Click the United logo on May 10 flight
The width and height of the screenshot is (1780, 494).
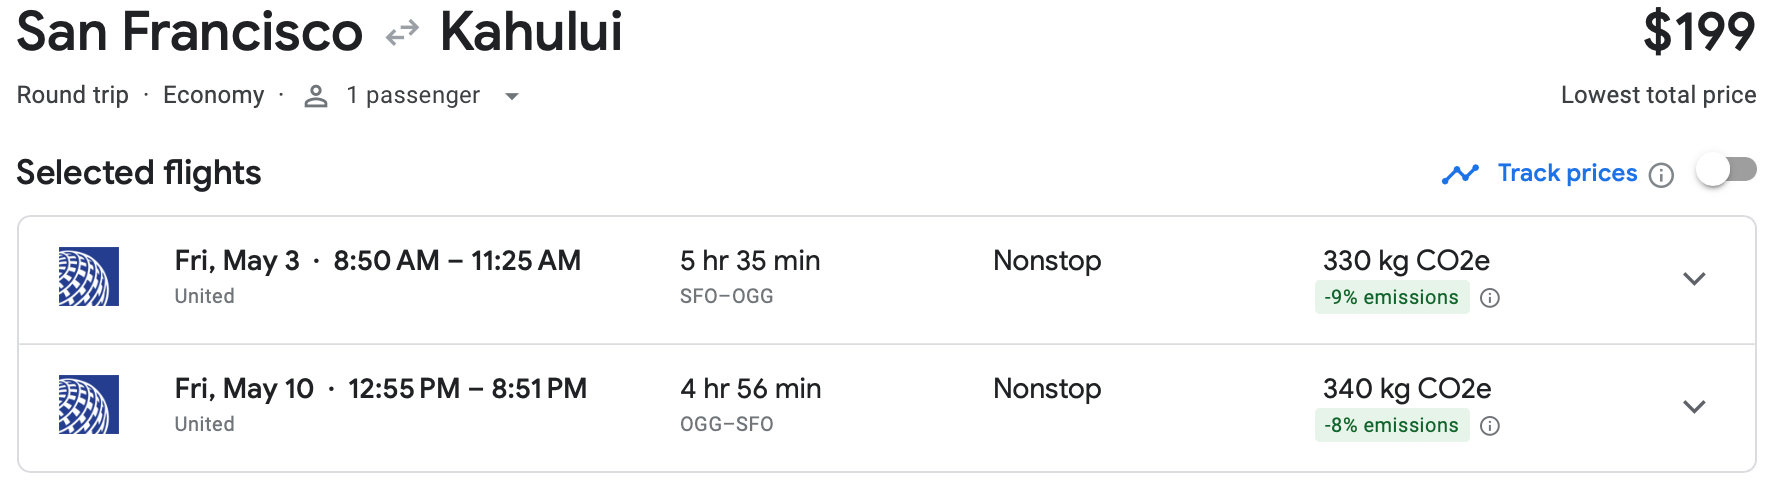coord(89,404)
